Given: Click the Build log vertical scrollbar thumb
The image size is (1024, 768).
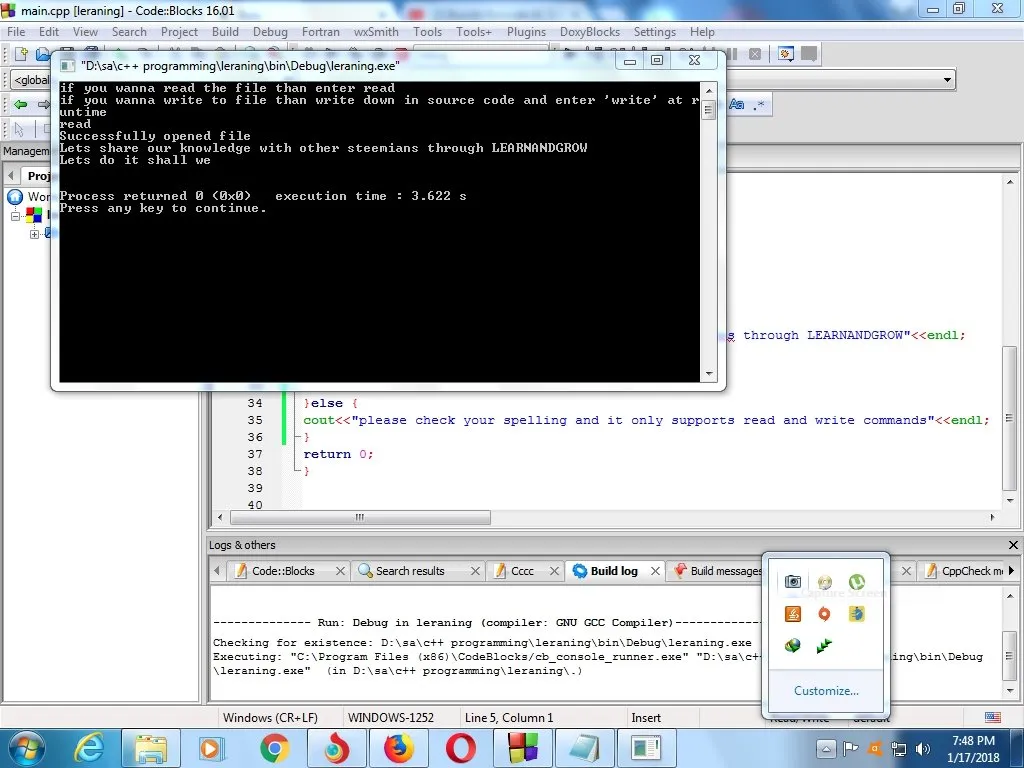Looking at the screenshot, I should tap(1010, 655).
